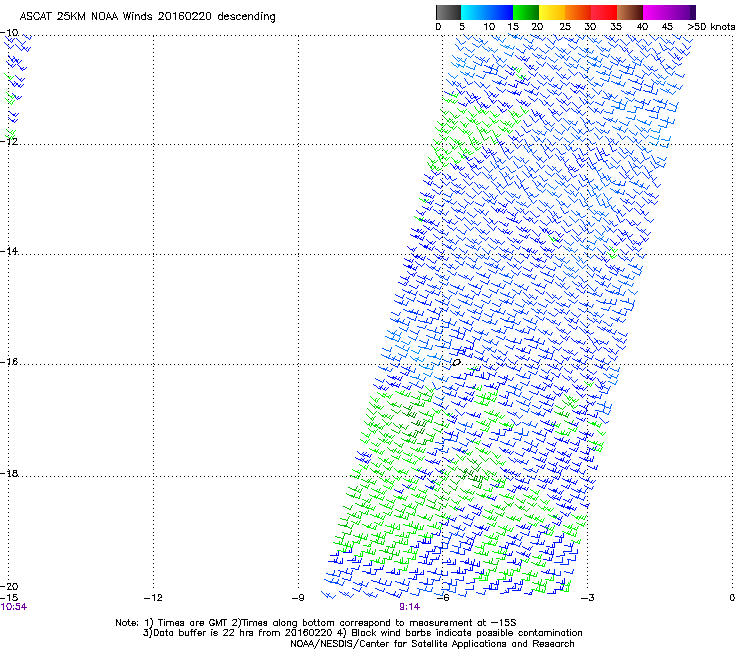Click the '-9' longitude axis label
Image resolution: width=740 pixels, height=650 pixels.
[x=298, y=598]
